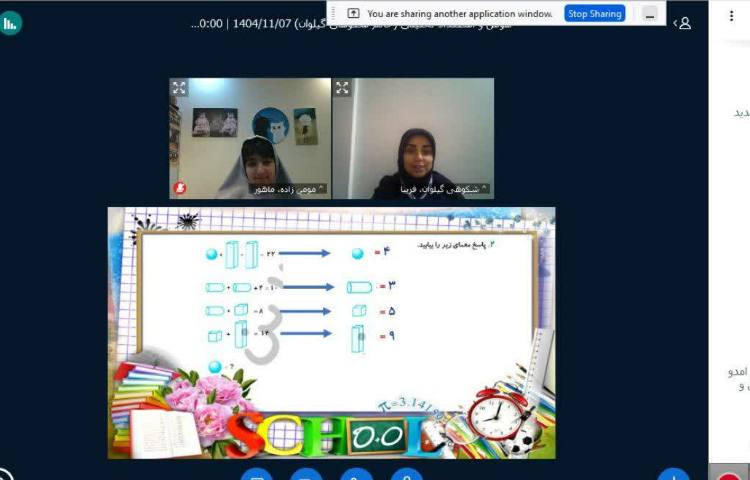Click the Stop Sharing button

[x=594, y=13]
